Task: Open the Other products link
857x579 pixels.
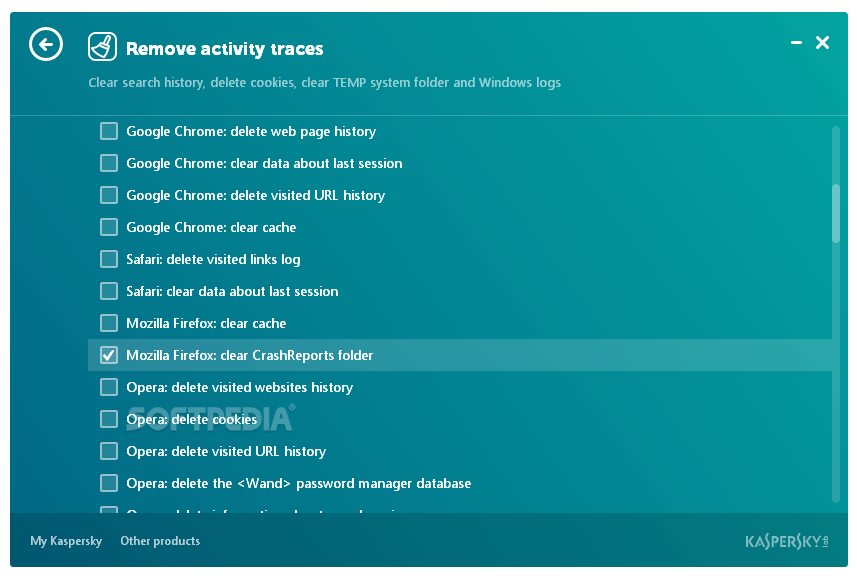Action: pyautogui.click(x=160, y=541)
